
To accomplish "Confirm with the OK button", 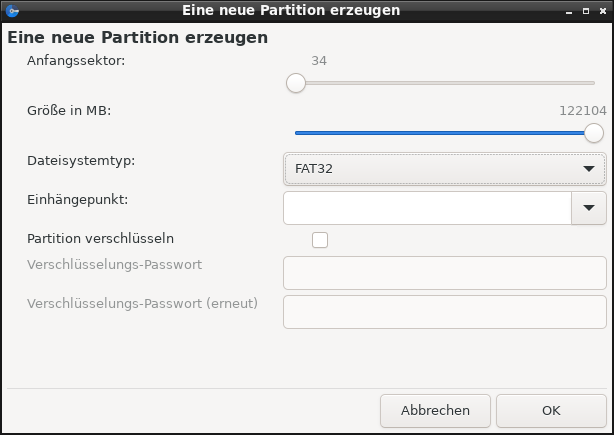I will click(551, 410).
